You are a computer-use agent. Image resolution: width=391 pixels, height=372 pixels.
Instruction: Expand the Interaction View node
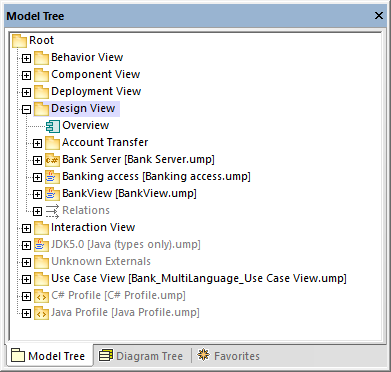coord(26,229)
